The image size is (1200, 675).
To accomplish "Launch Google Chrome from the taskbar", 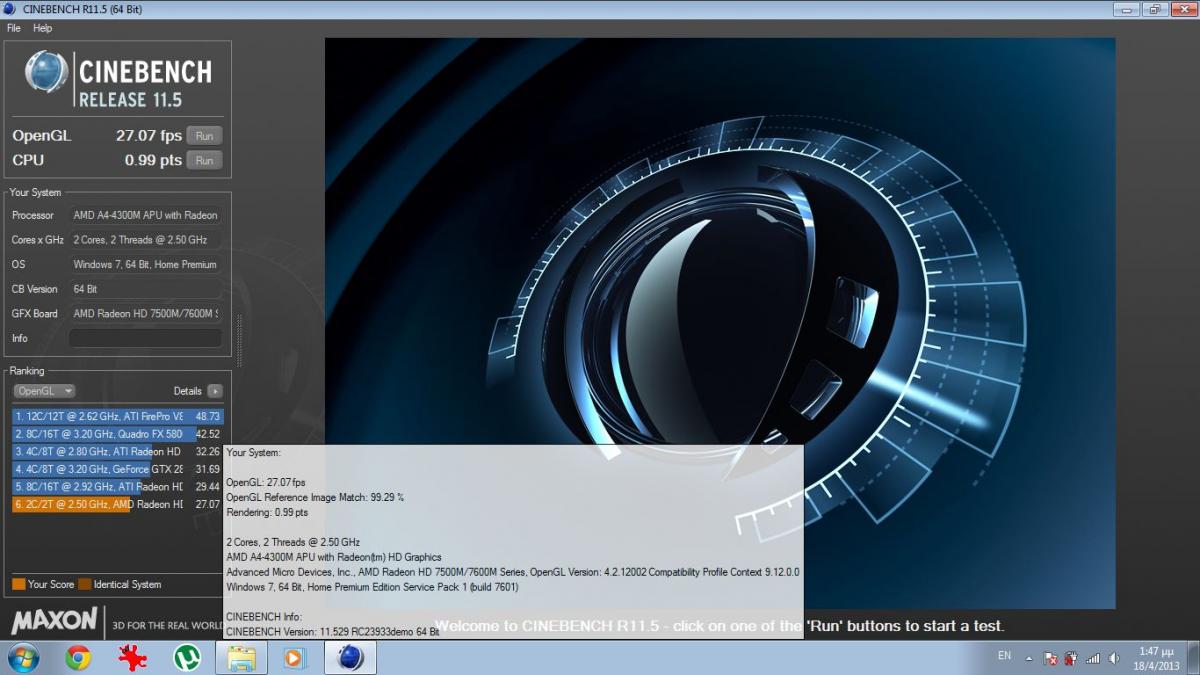I will pos(78,657).
